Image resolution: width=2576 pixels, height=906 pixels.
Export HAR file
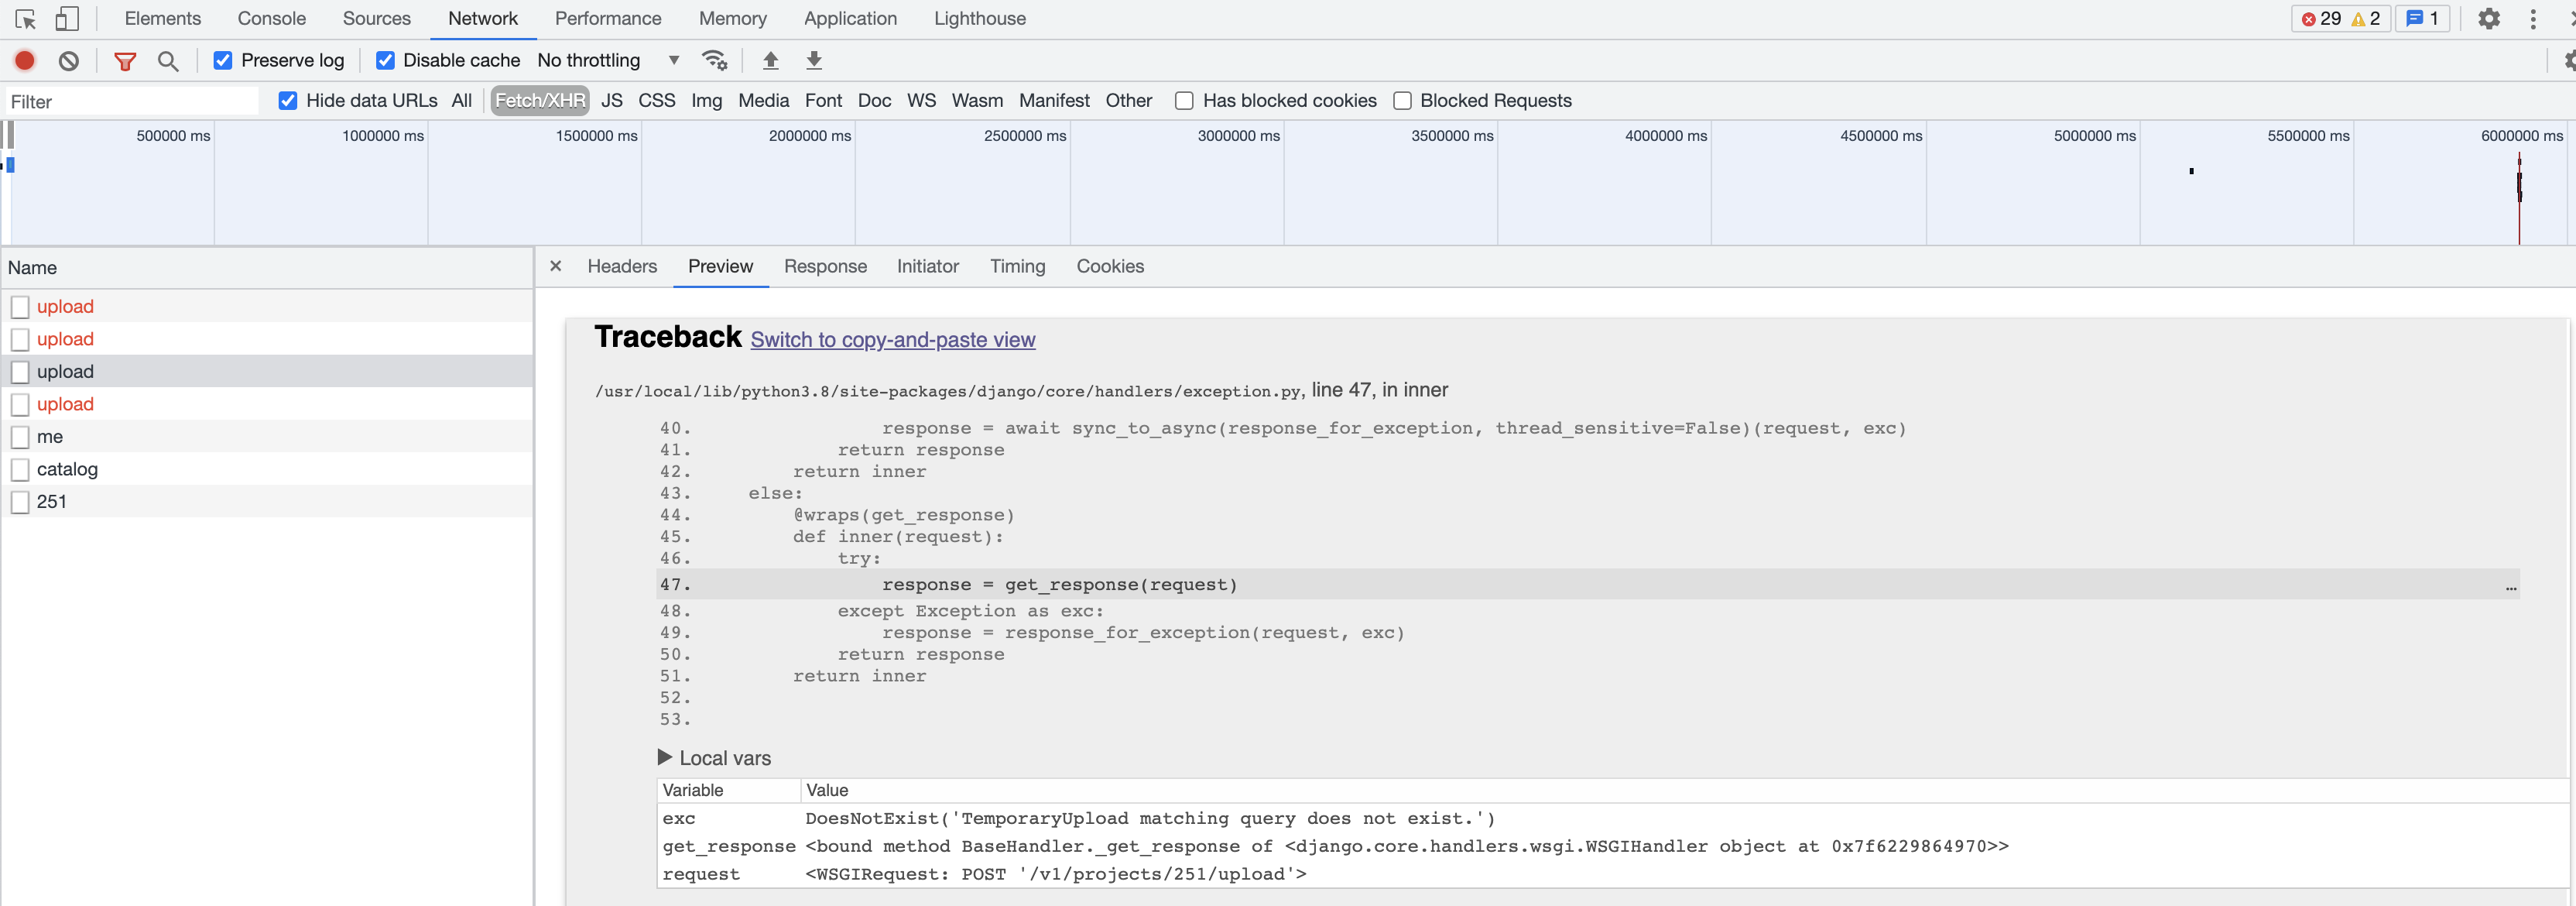click(814, 60)
